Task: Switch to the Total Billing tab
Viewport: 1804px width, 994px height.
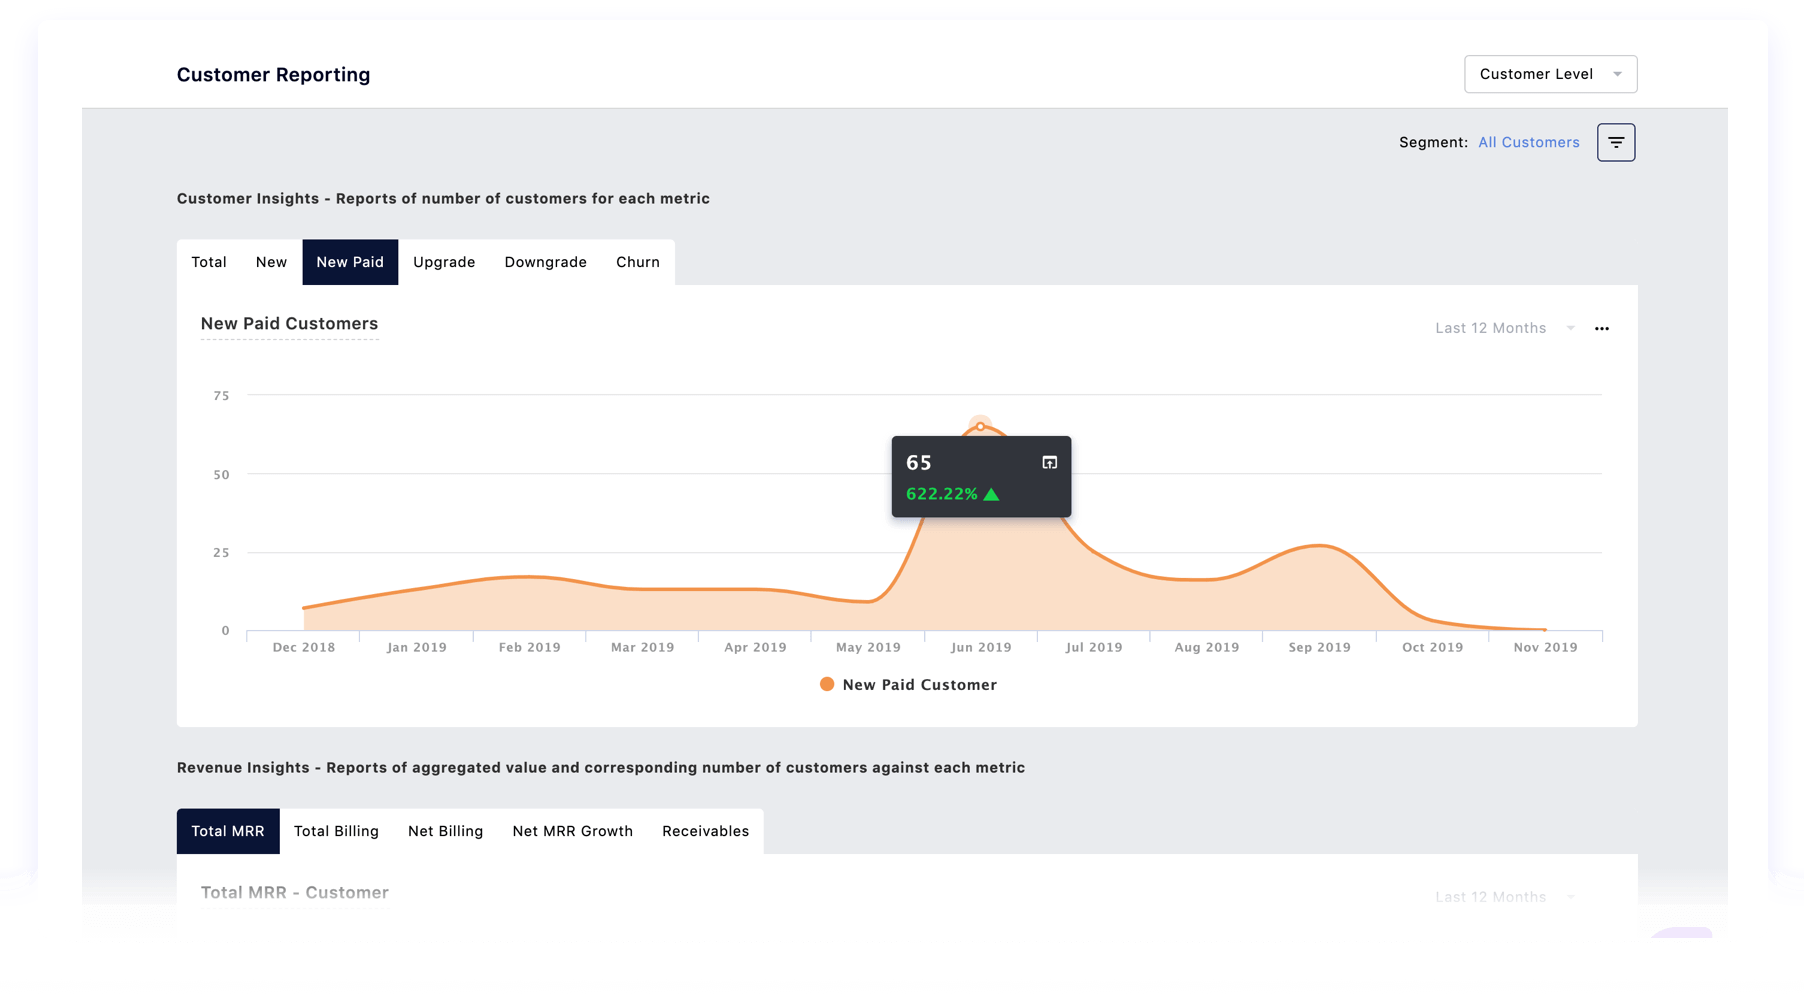Action: click(x=336, y=831)
